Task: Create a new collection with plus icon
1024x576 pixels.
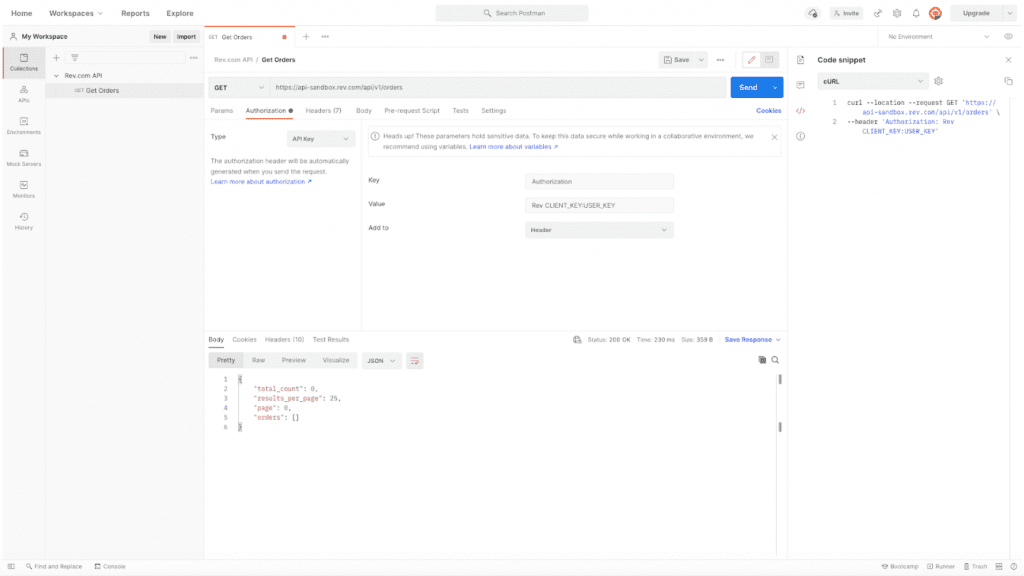Action: [56, 57]
